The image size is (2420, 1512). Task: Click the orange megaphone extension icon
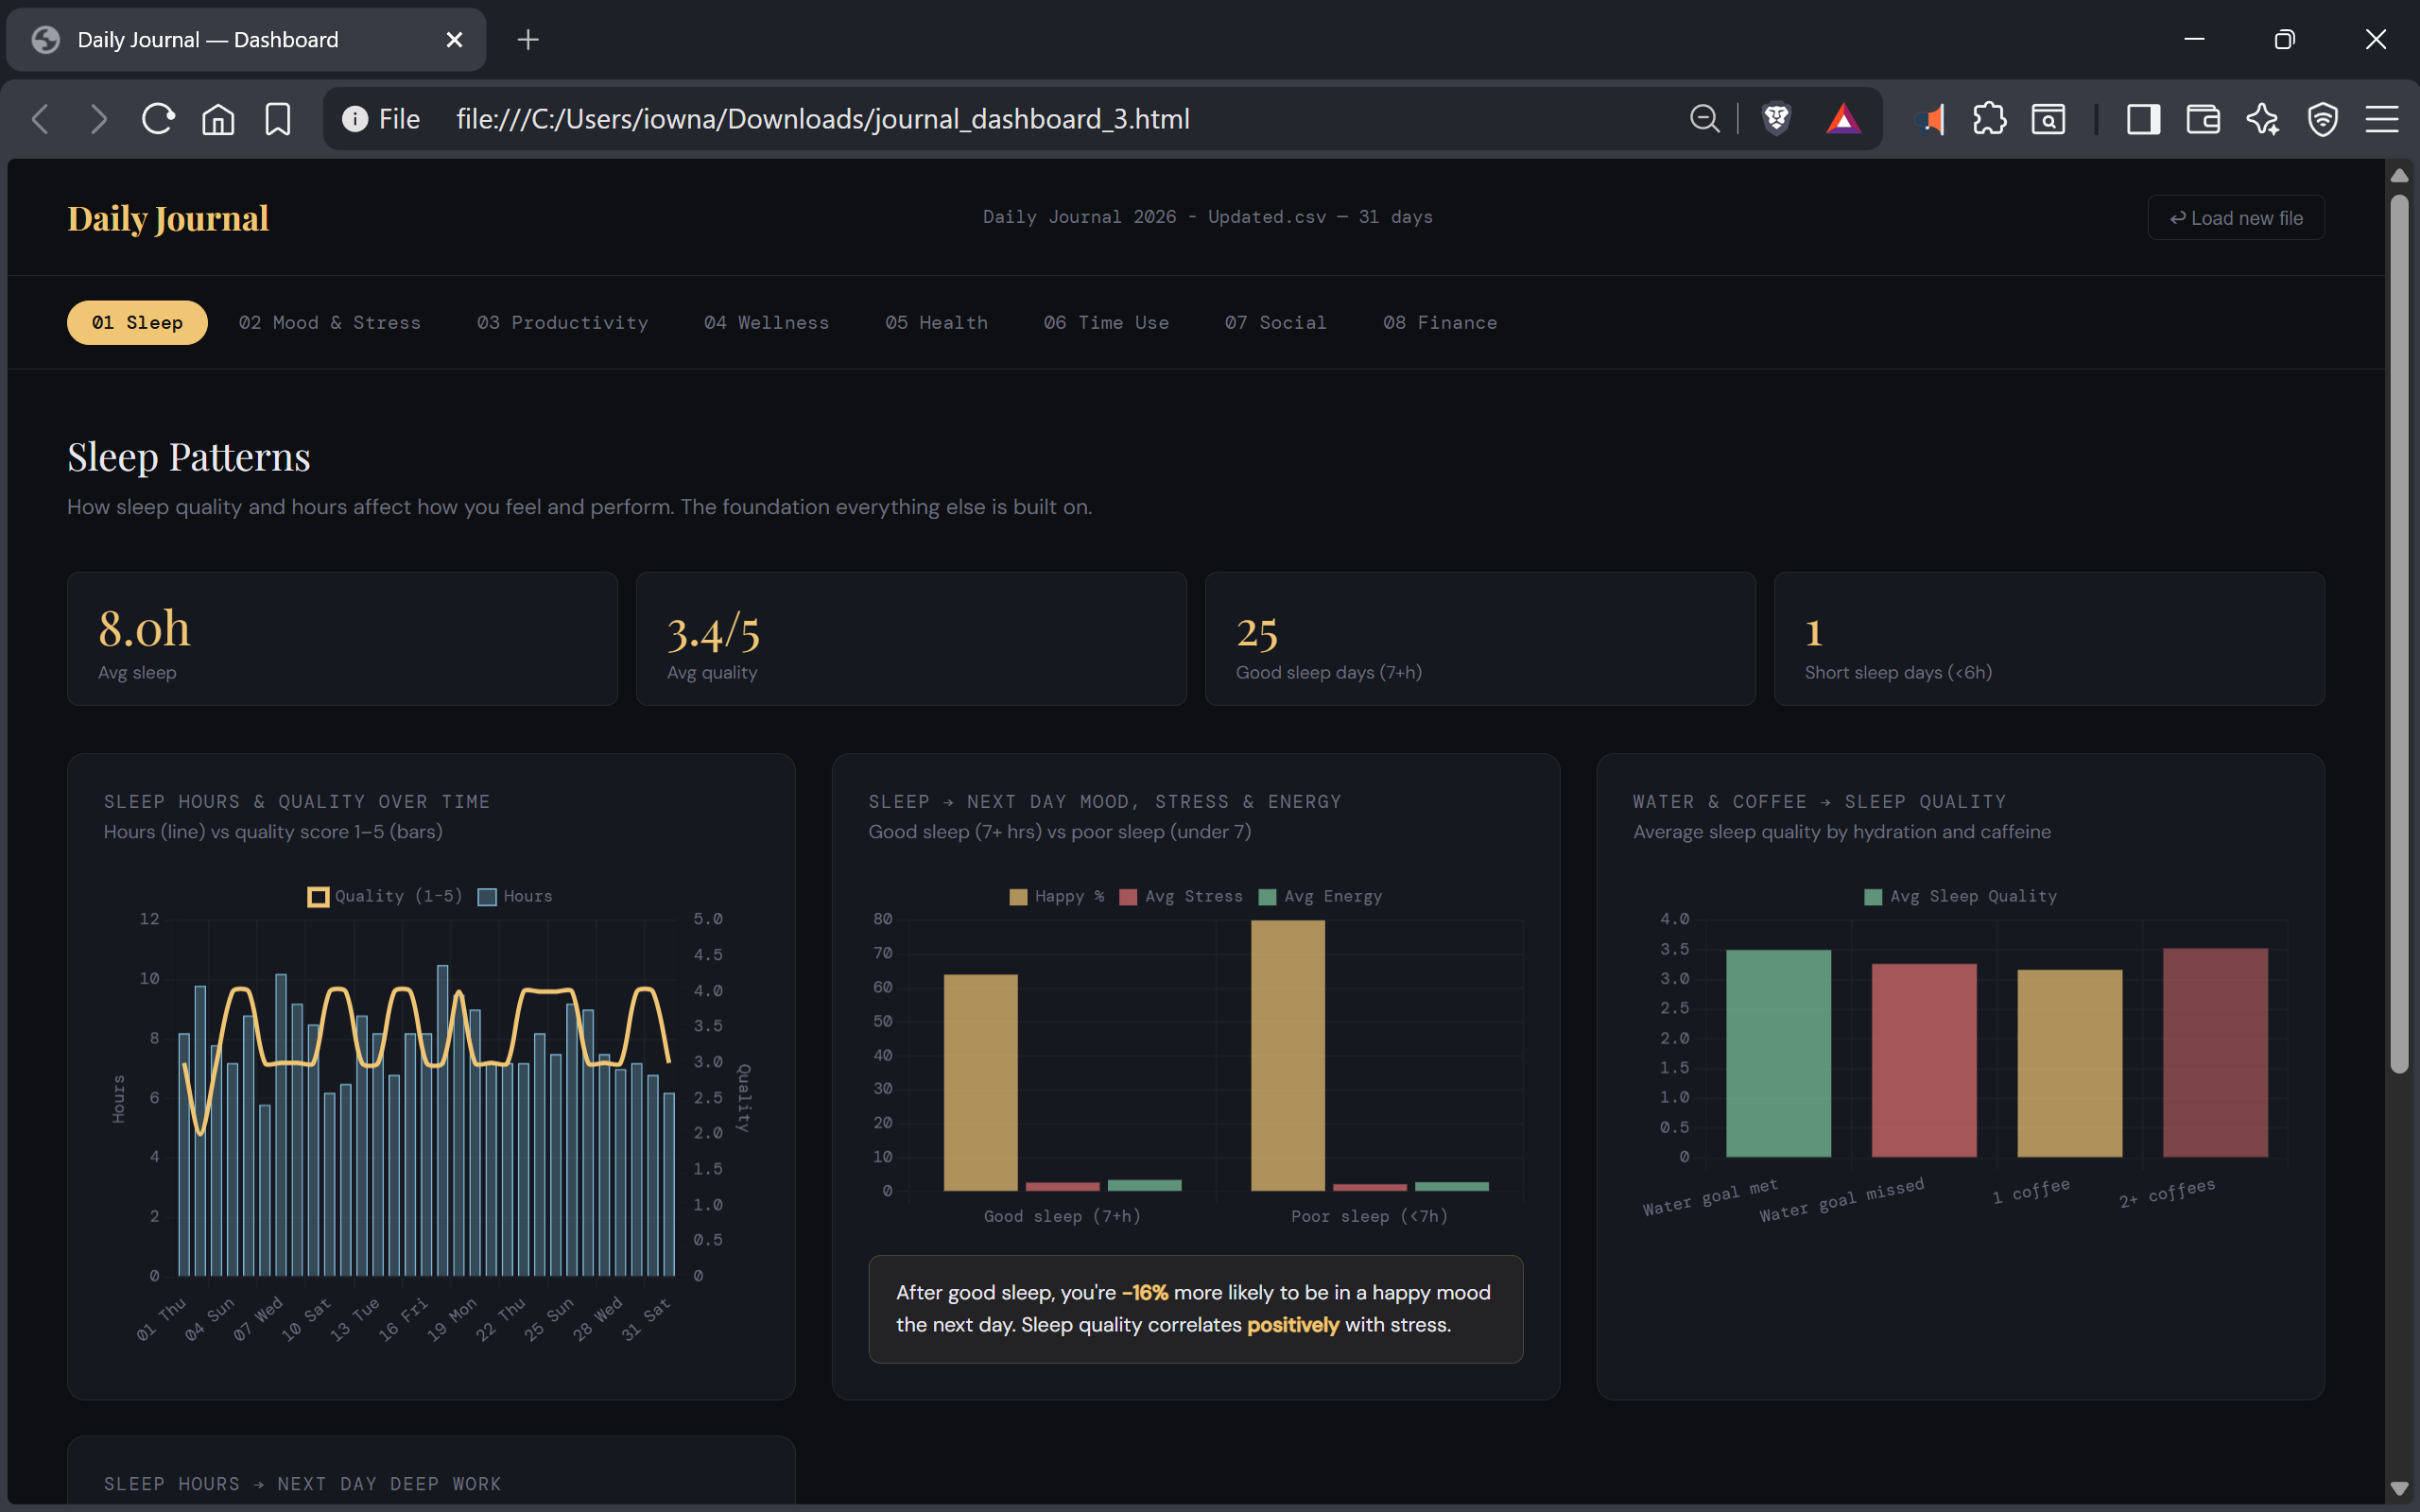(1931, 119)
